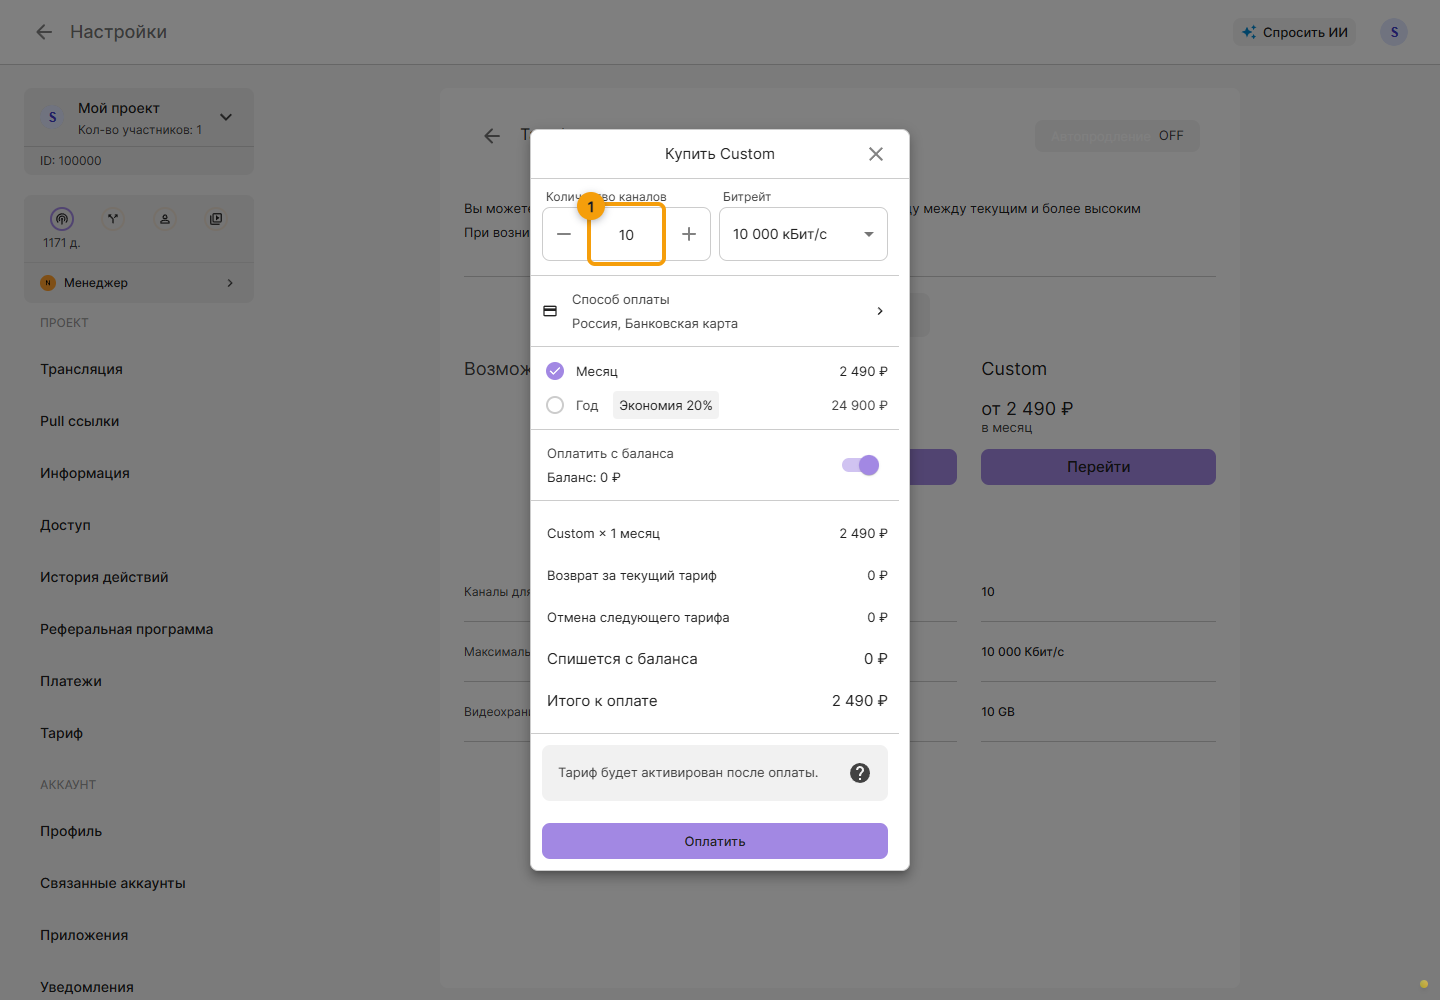The image size is (1440, 1000).
Task: Go back using arrow next to Настройки
Action: 44,32
